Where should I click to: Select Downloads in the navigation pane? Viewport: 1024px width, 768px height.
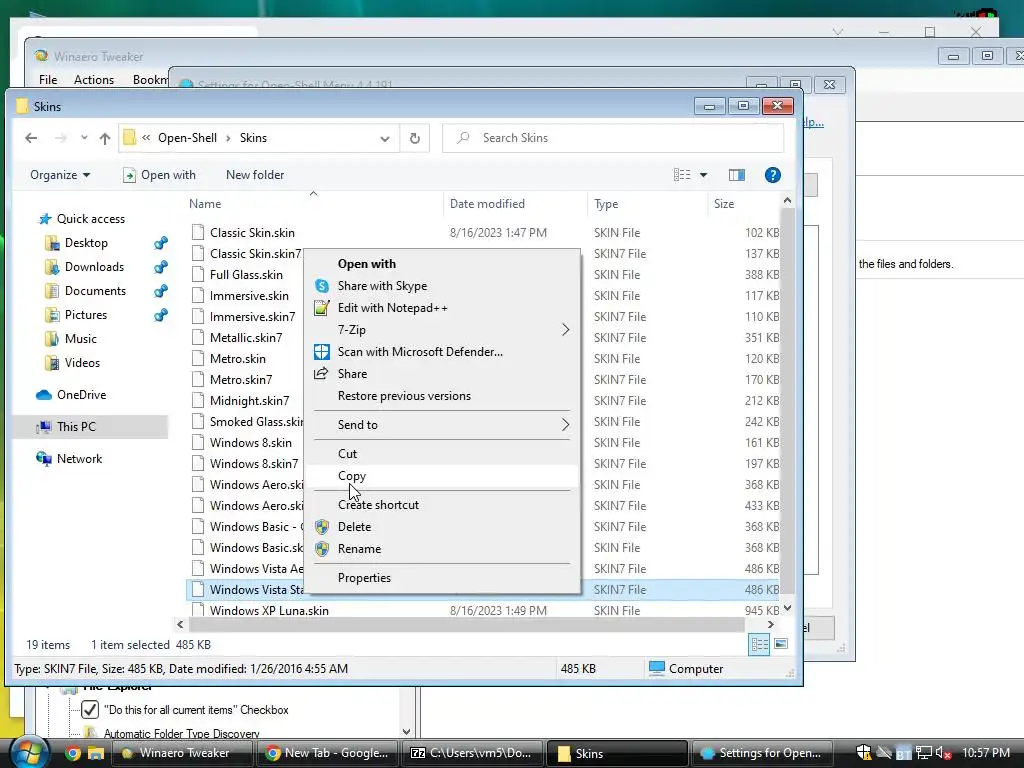pyautogui.click(x=94, y=267)
